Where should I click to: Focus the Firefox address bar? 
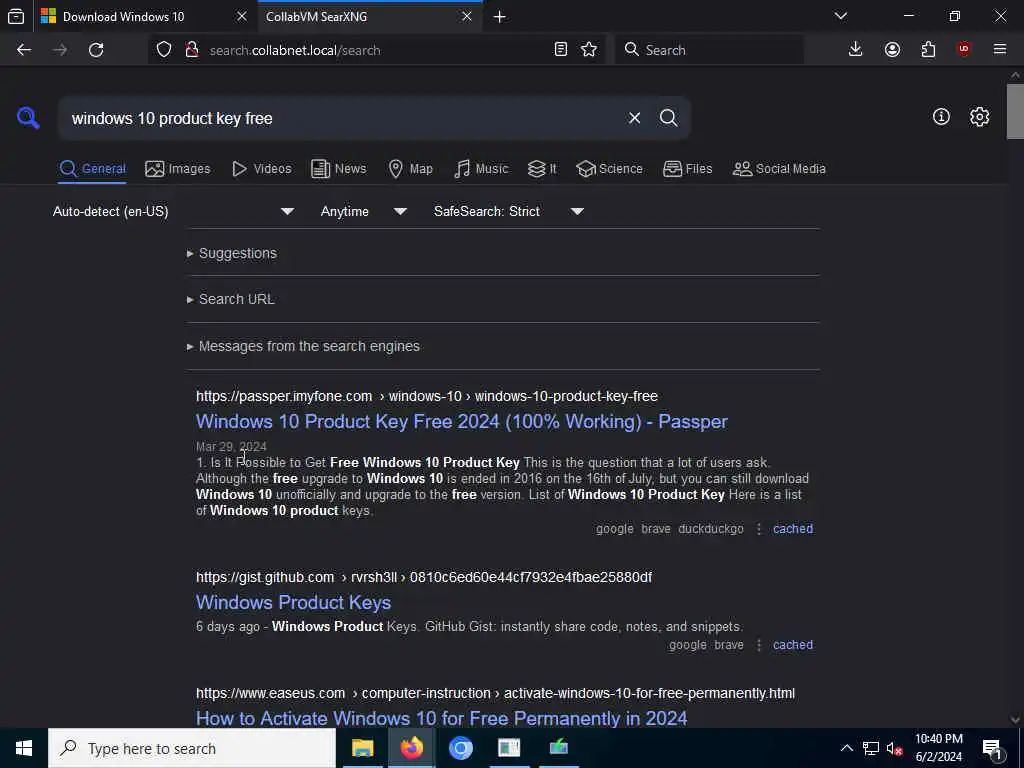(x=376, y=50)
